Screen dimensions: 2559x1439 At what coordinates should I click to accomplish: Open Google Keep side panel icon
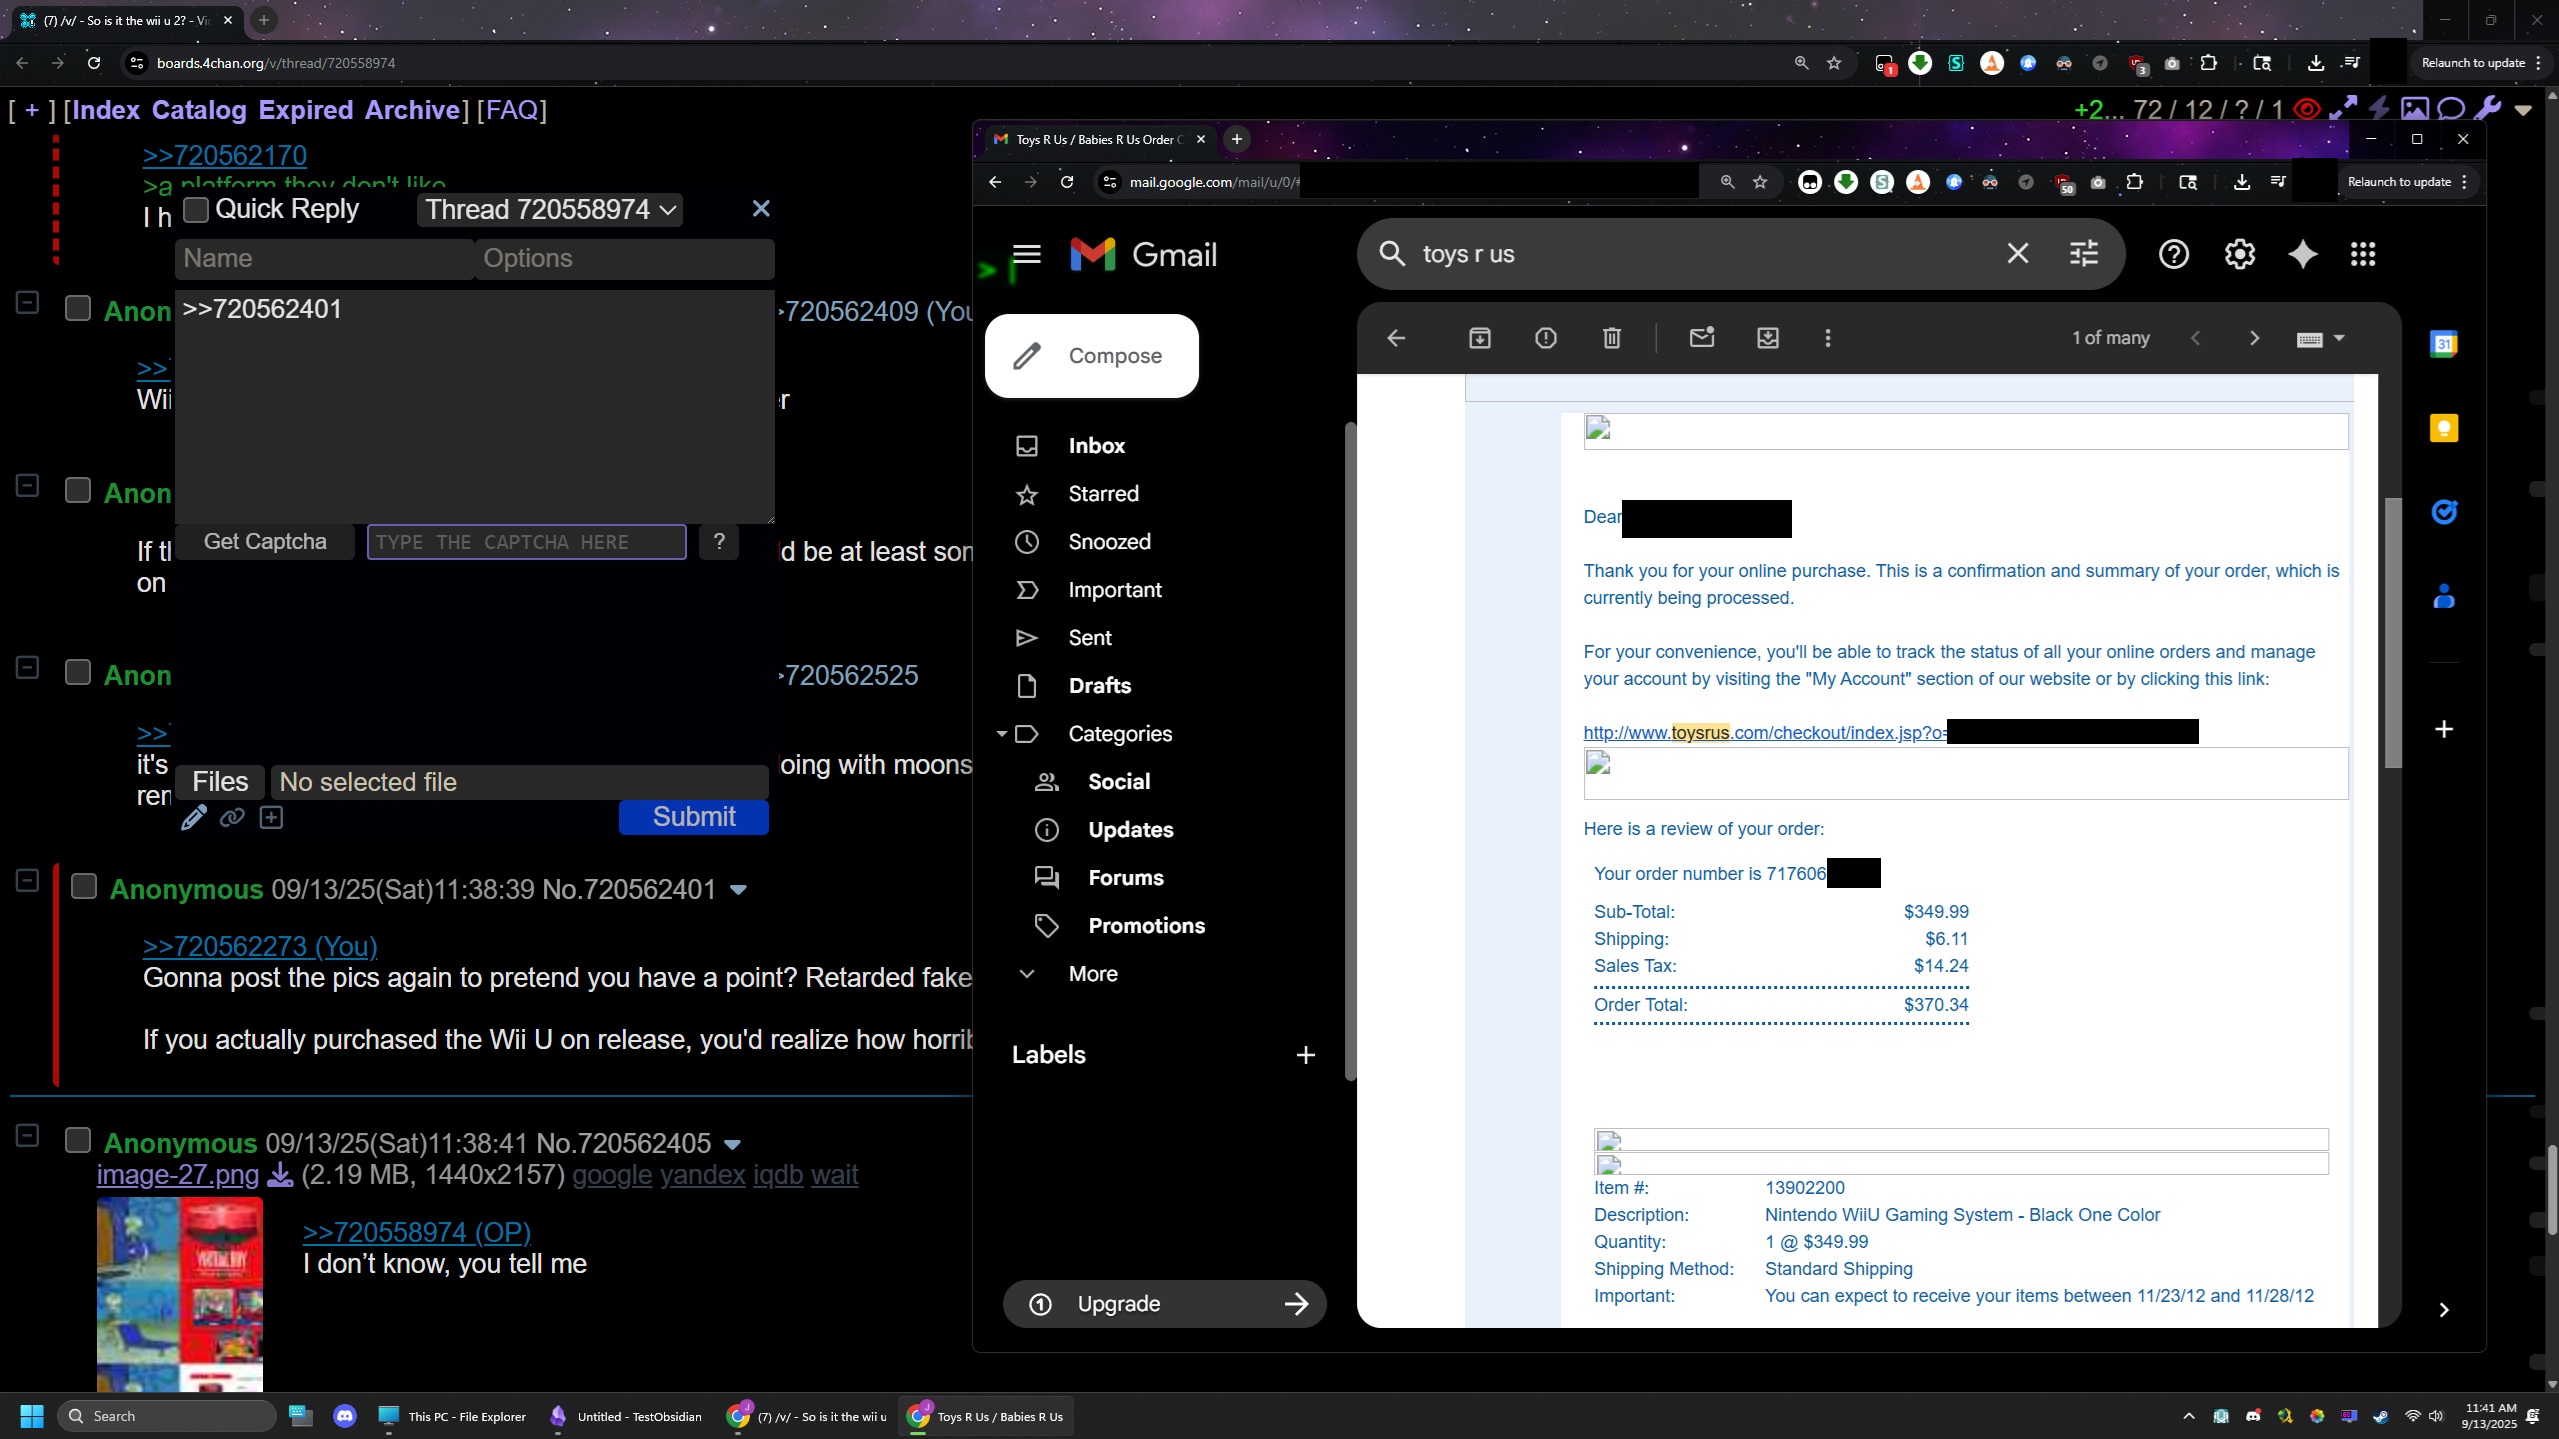tap(2444, 428)
